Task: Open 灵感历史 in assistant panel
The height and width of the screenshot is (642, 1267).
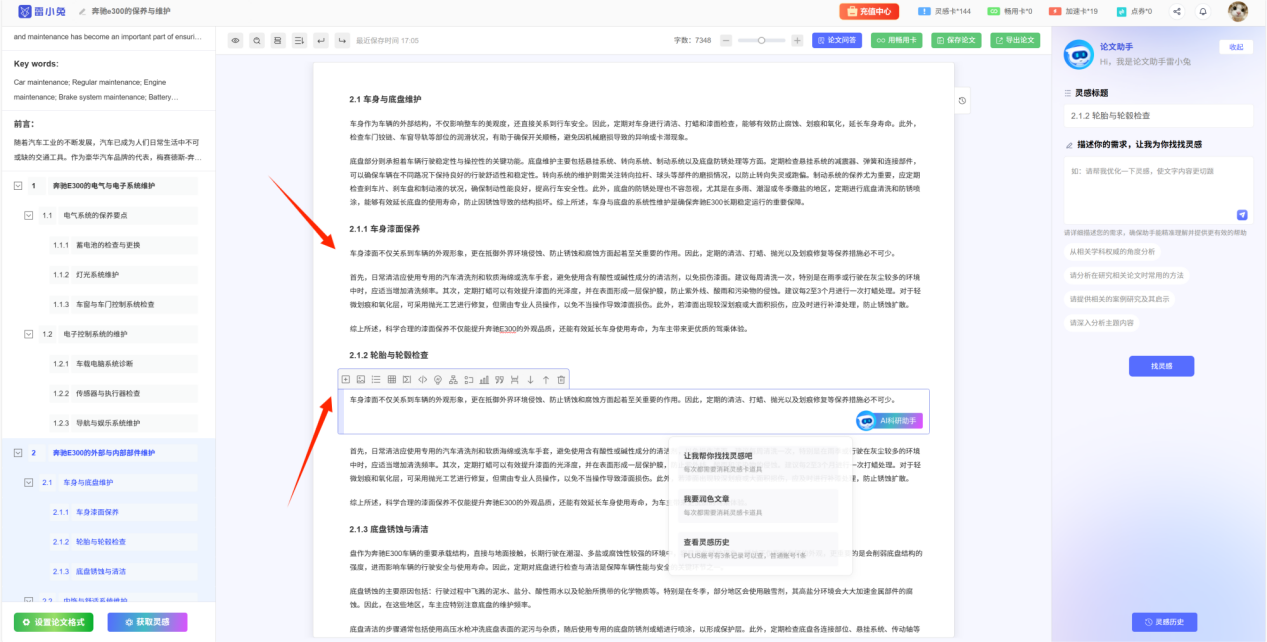Action: pyautogui.click(x=1164, y=621)
